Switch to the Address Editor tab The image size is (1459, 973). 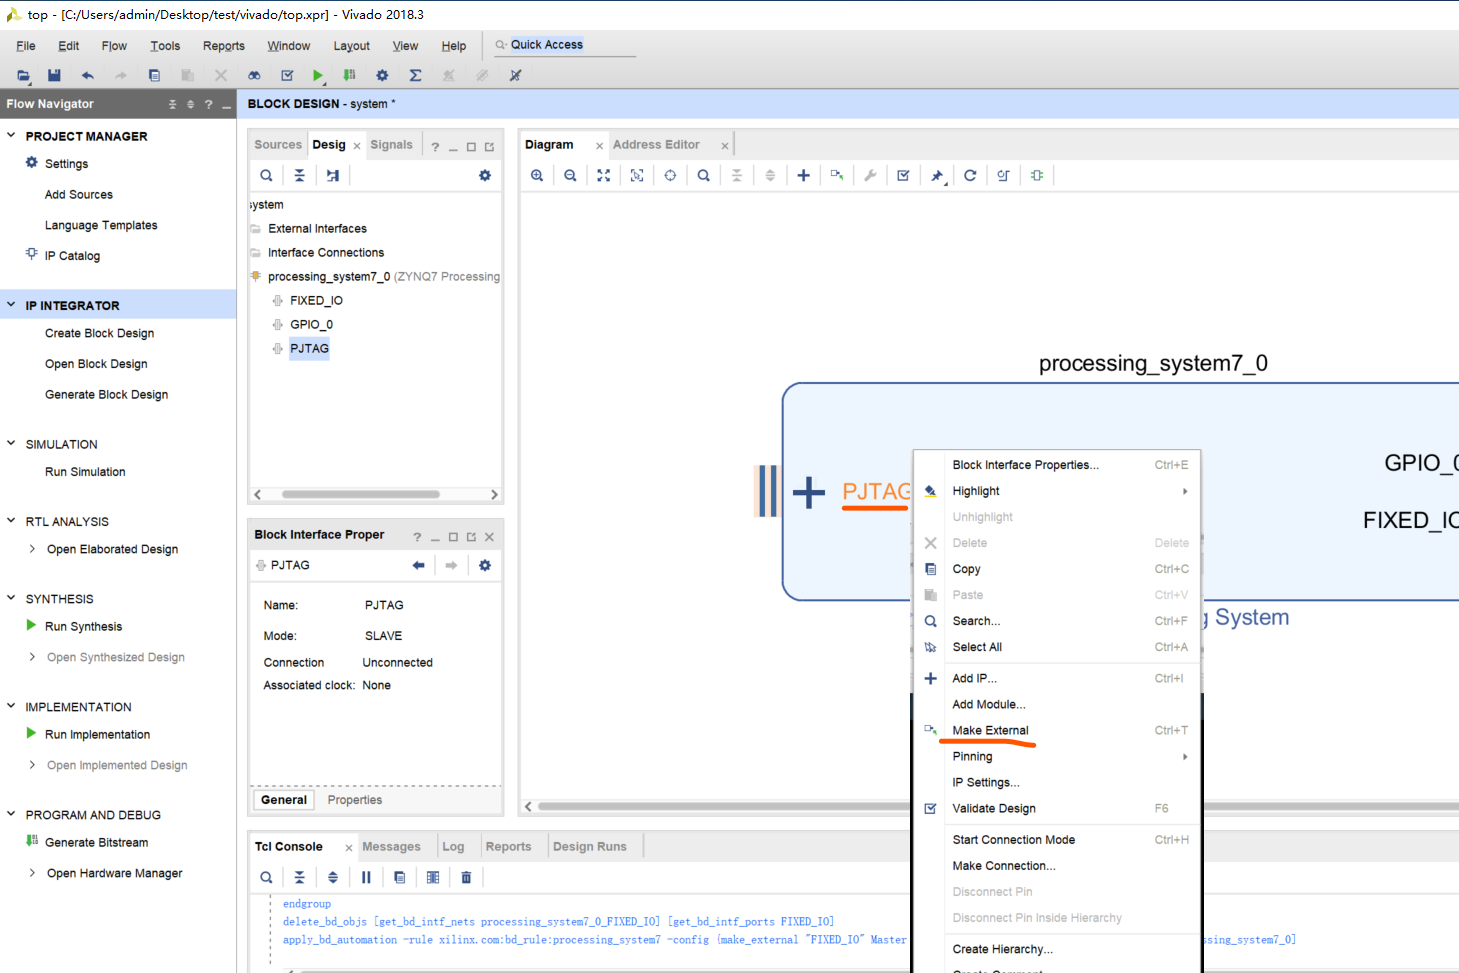[x=656, y=145]
